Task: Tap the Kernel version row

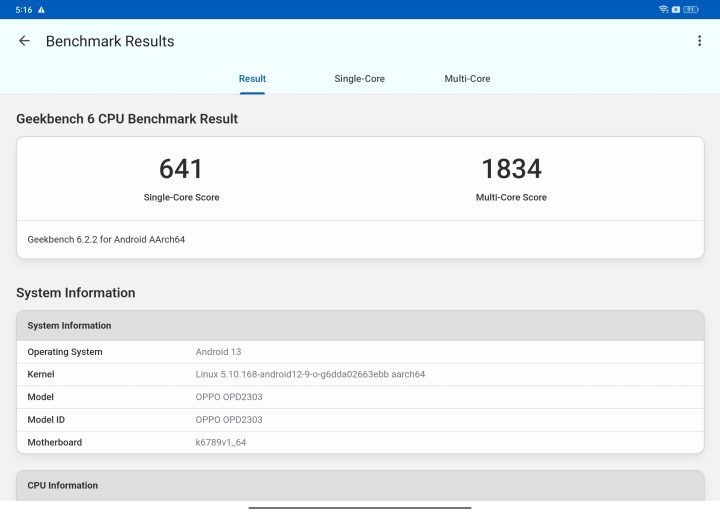Action: click(360, 374)
